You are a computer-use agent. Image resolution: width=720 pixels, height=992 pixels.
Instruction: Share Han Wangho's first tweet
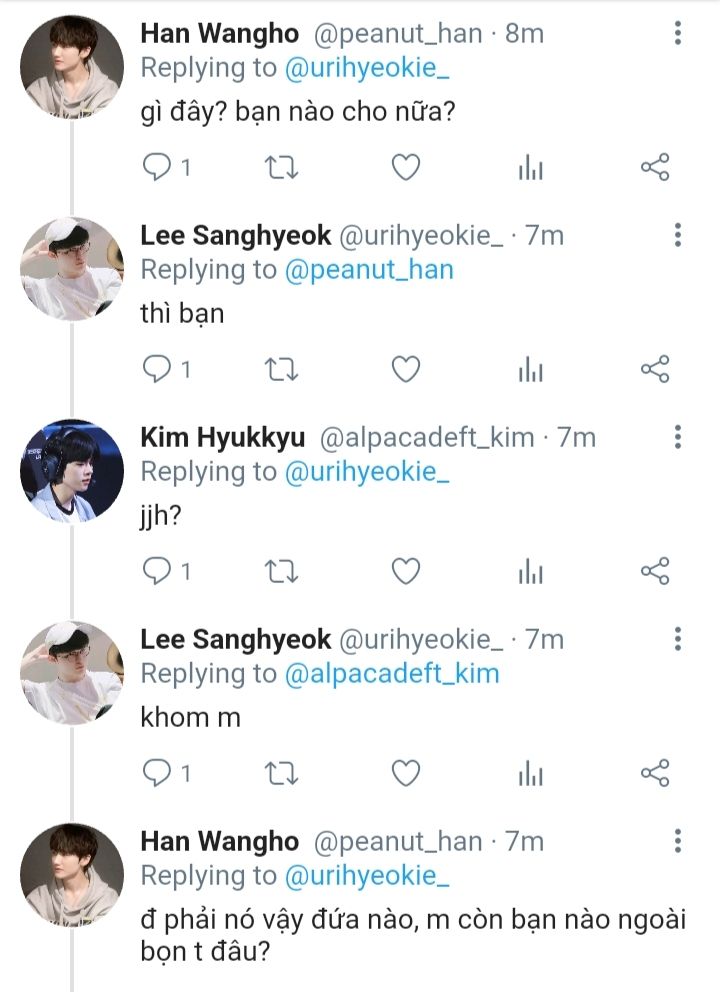click(654, 168)
